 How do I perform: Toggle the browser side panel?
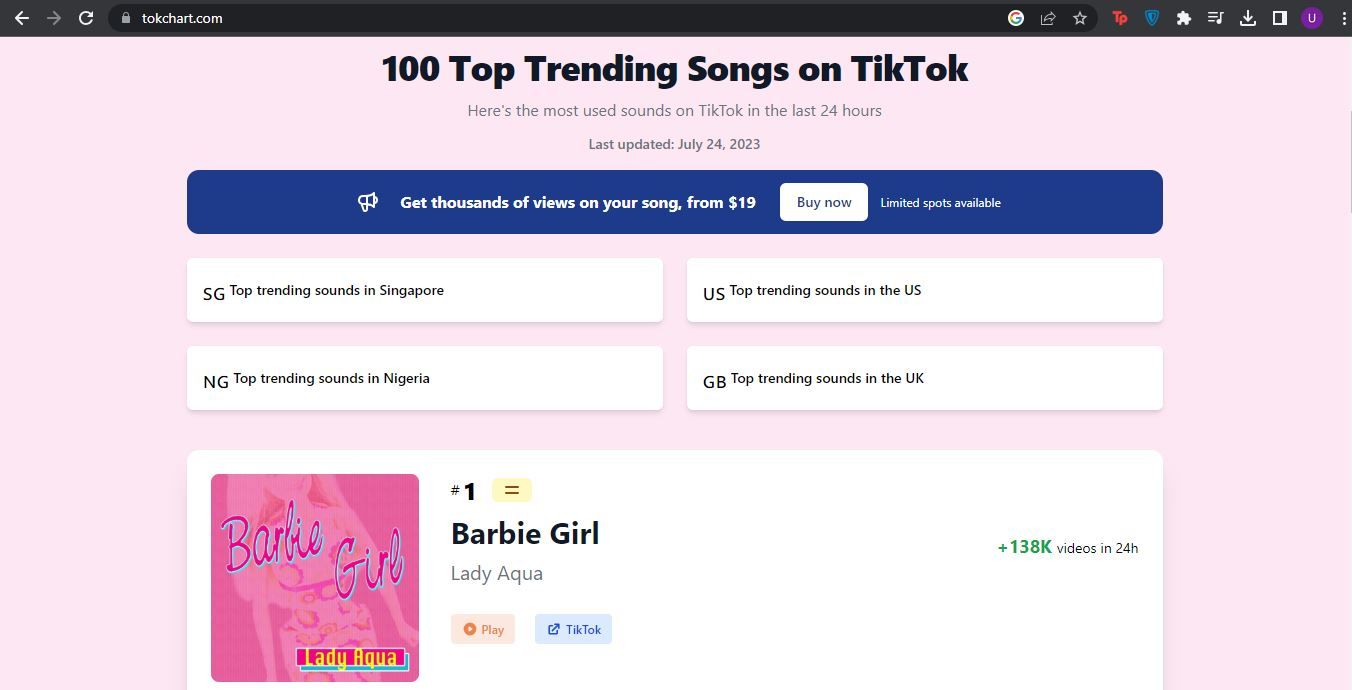pyautogui.click(x=1280, y=18)
